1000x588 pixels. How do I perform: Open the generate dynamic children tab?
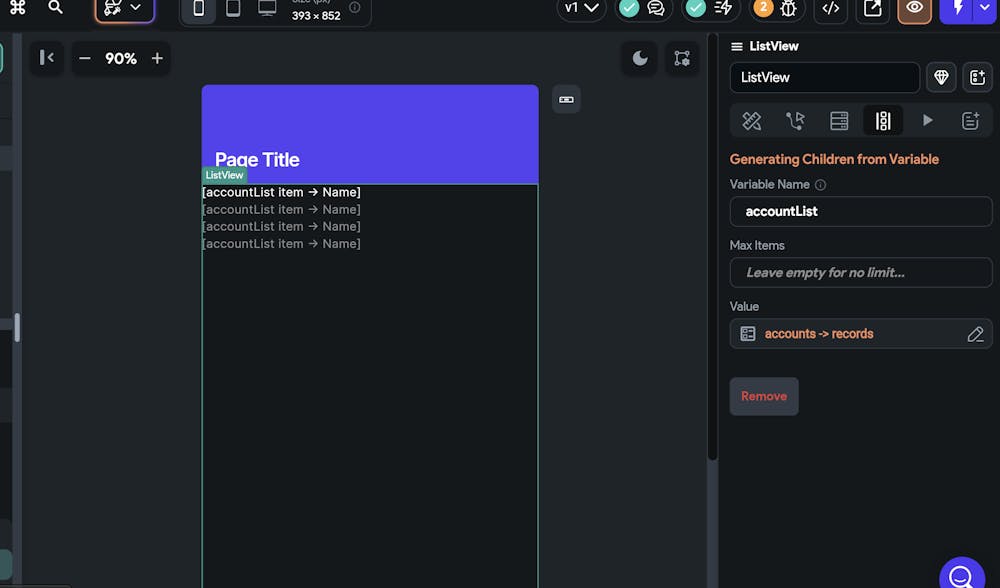(883, 121)
